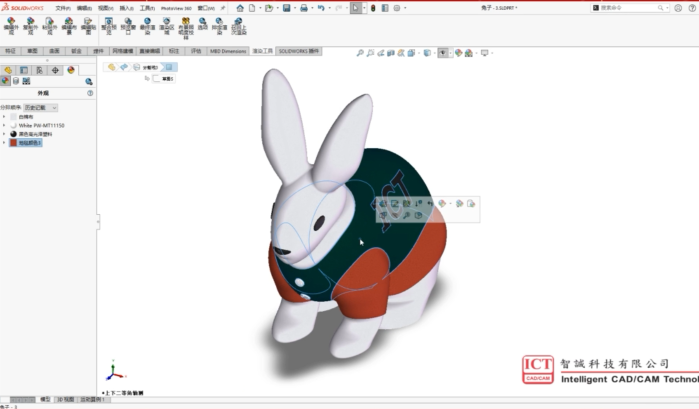Click the help icon in 外观 panel header
This screenshot has height=409, width=699.
pos(90,93)
